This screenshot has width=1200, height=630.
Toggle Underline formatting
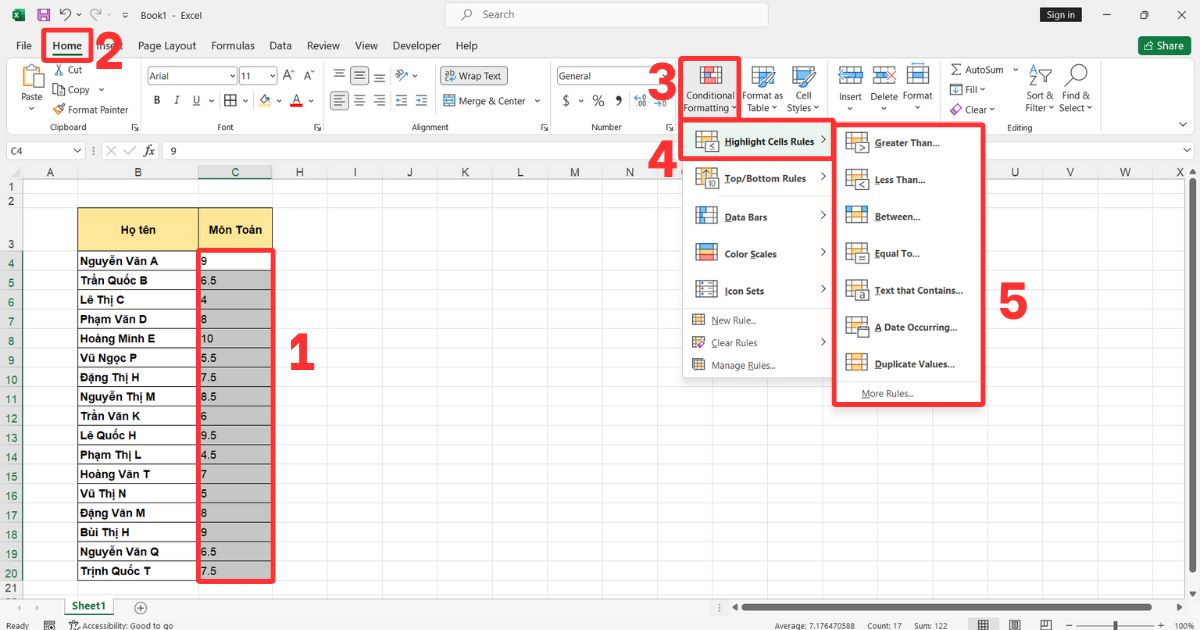click(x=198, y=101)
